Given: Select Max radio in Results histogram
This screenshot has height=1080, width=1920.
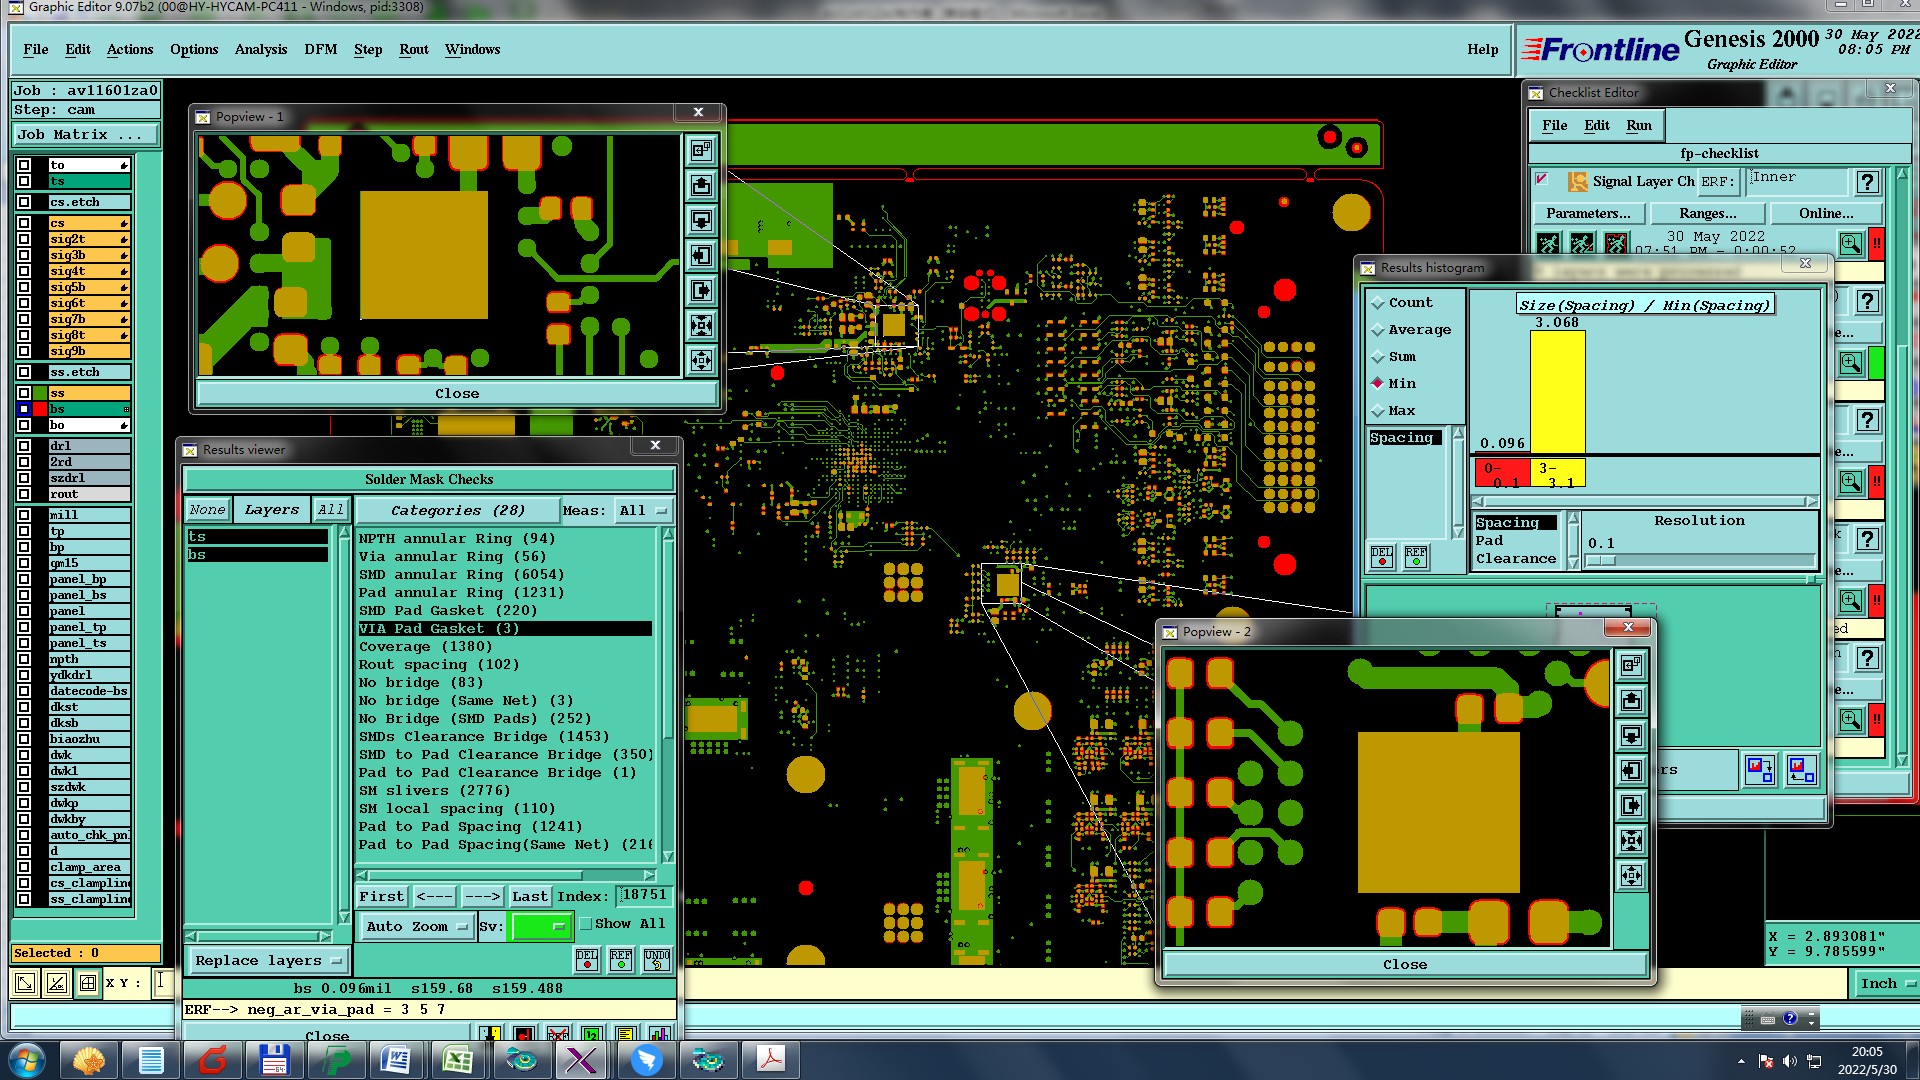Looking at the screenshot, I should [1378, 410].
